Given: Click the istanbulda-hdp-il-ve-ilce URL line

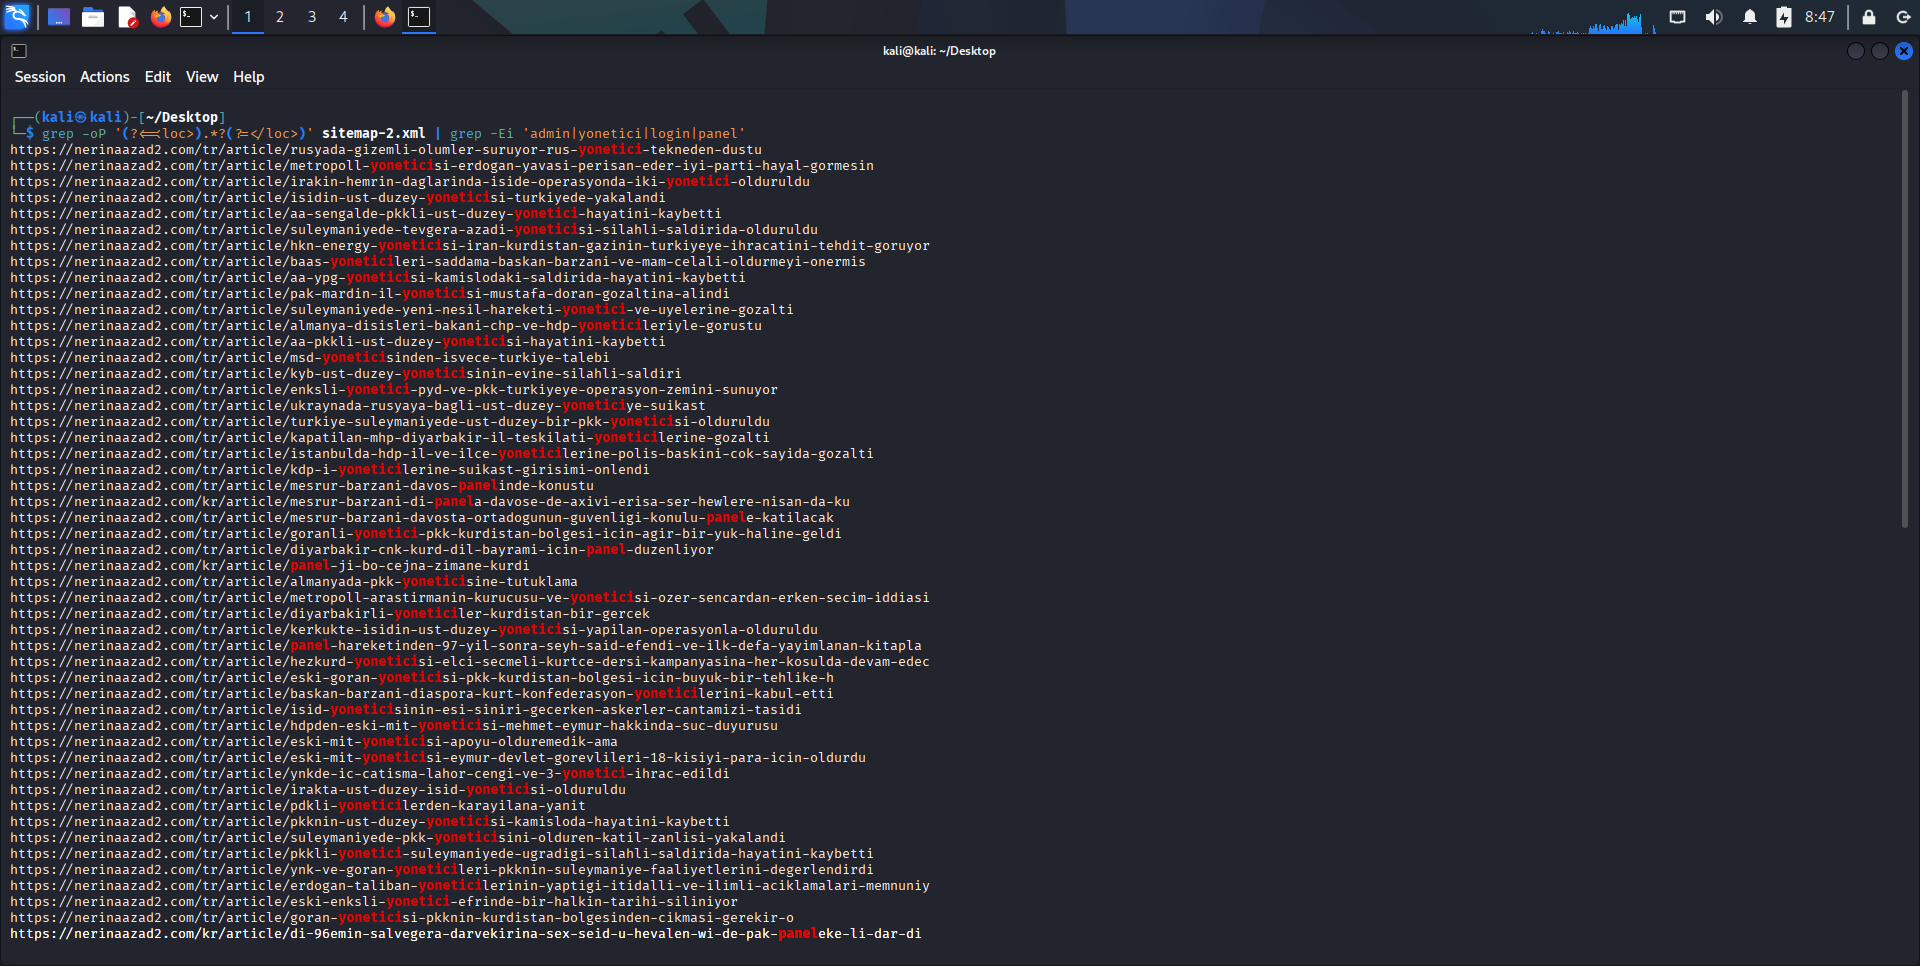Looking at the screenshot, I should tap(442, 453).
